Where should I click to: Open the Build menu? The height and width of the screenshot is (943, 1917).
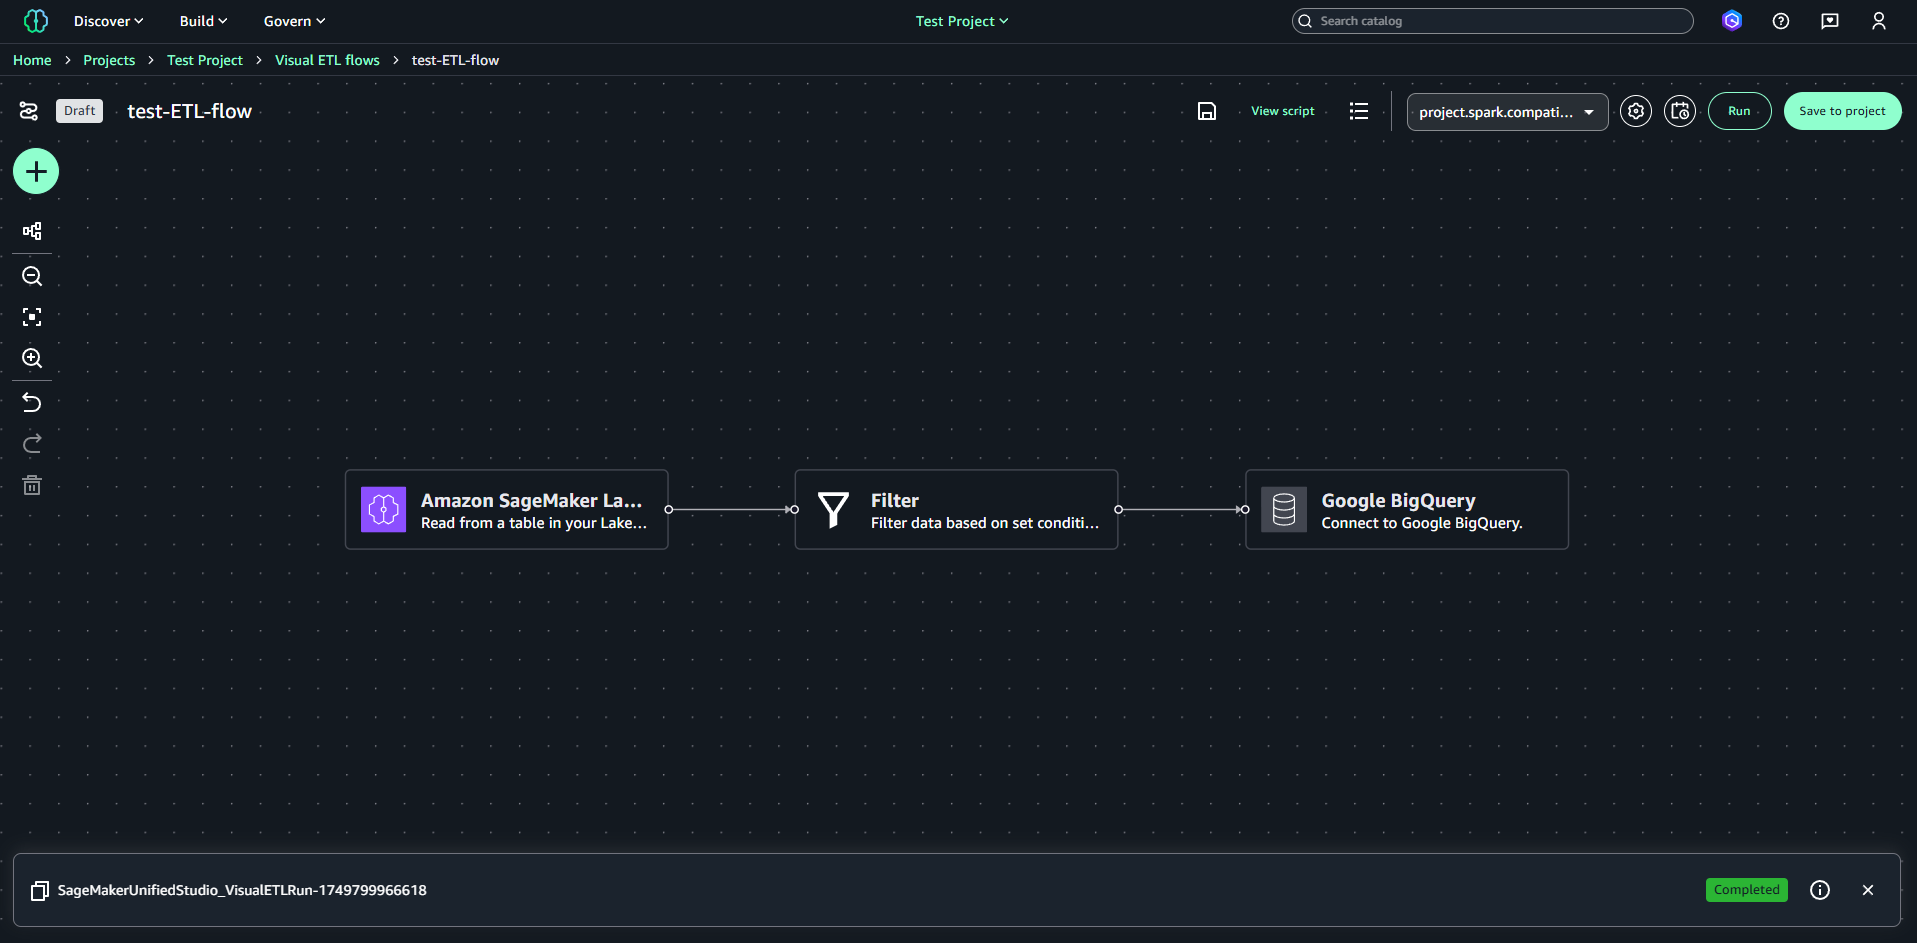[x=203, y=21]
